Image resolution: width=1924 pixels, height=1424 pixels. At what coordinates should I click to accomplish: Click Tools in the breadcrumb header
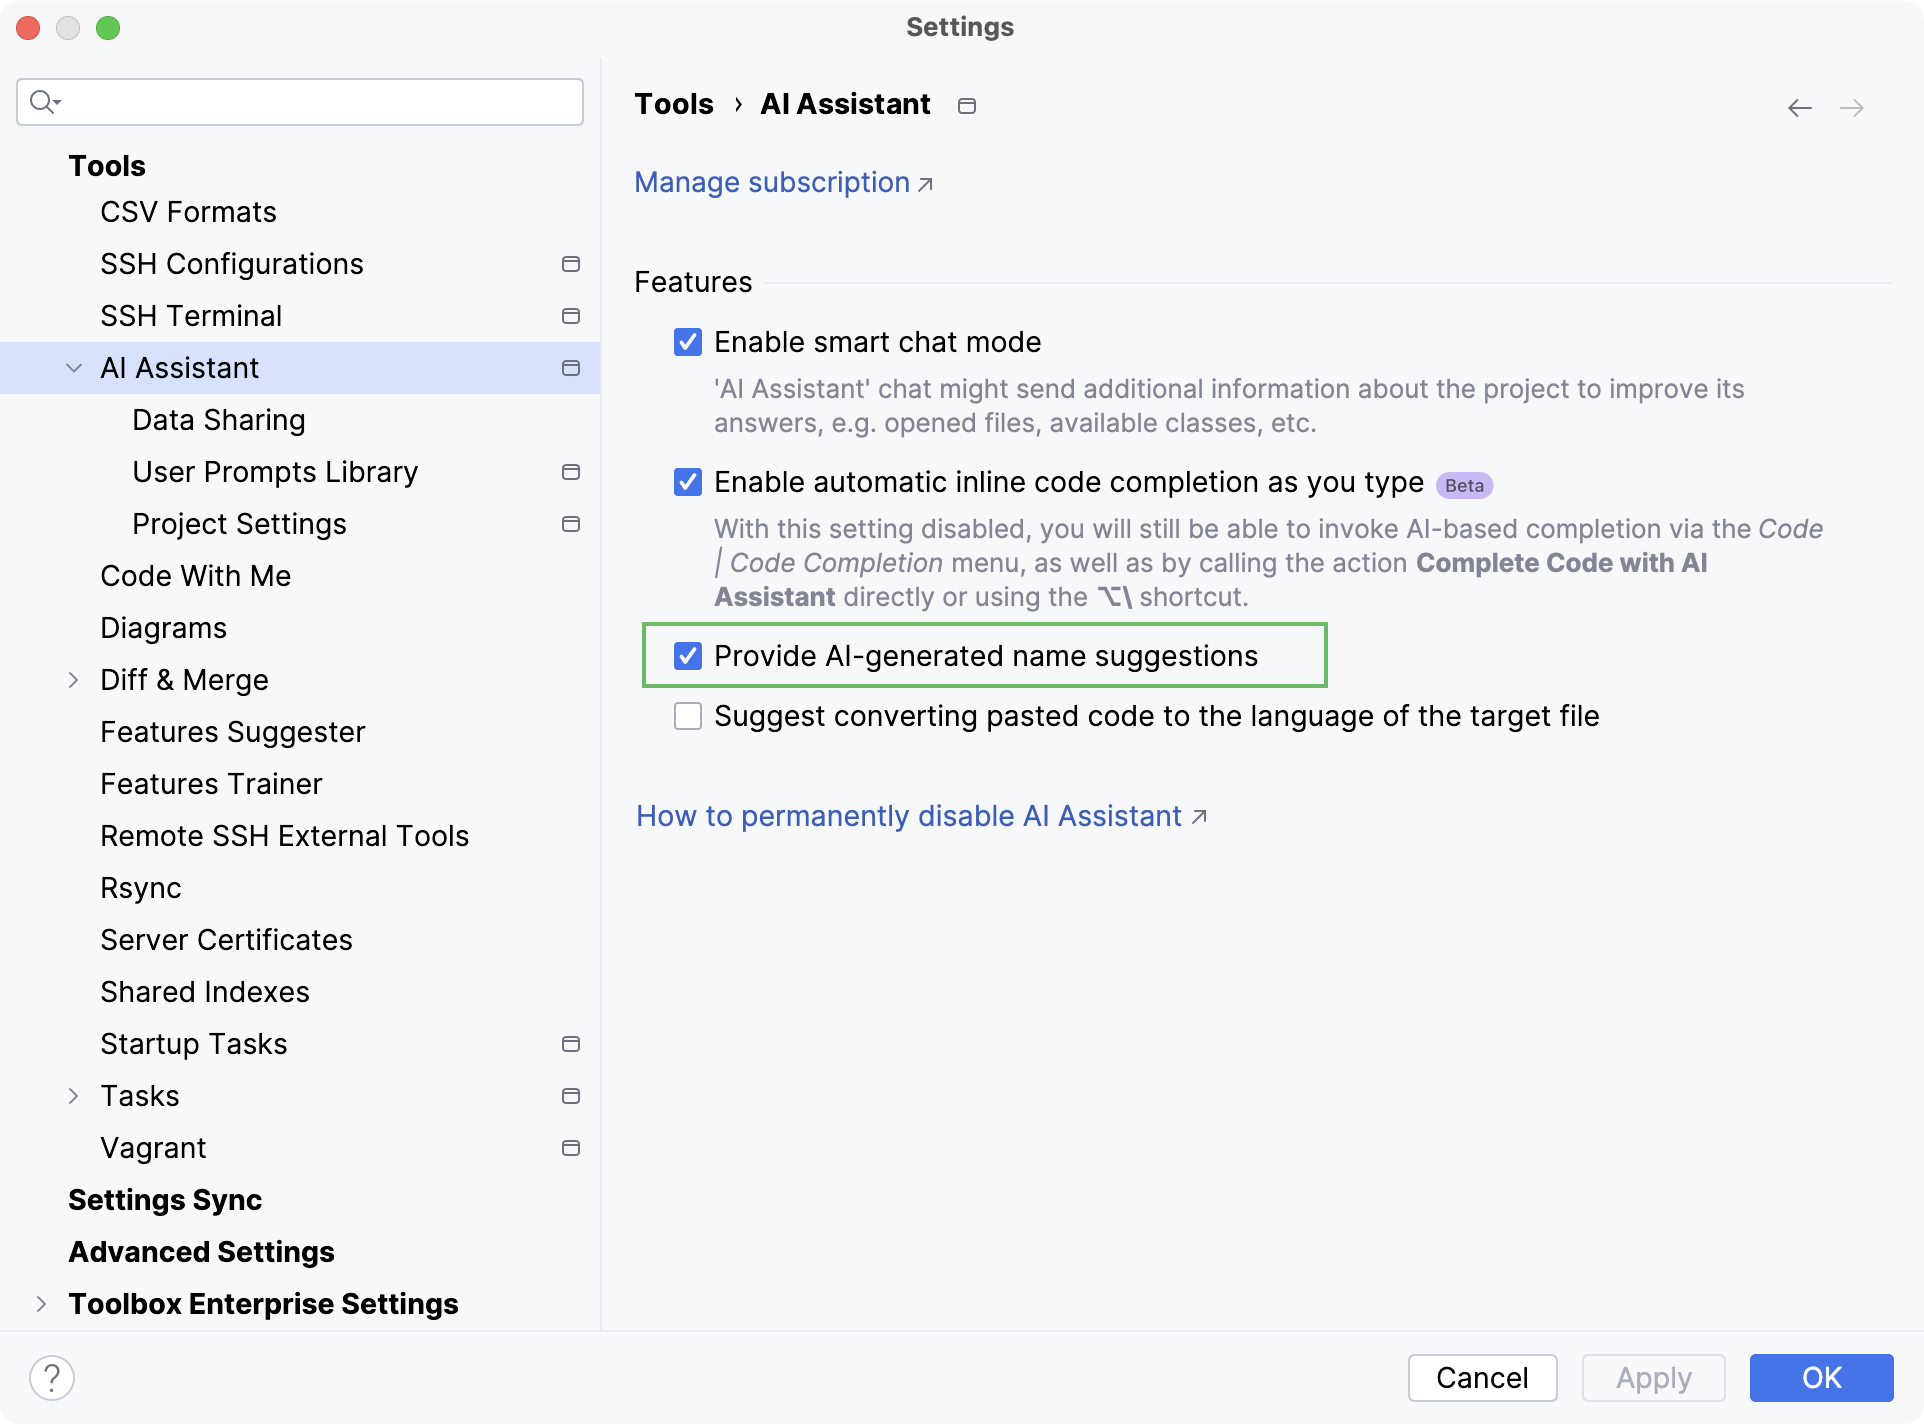point(674,103)
